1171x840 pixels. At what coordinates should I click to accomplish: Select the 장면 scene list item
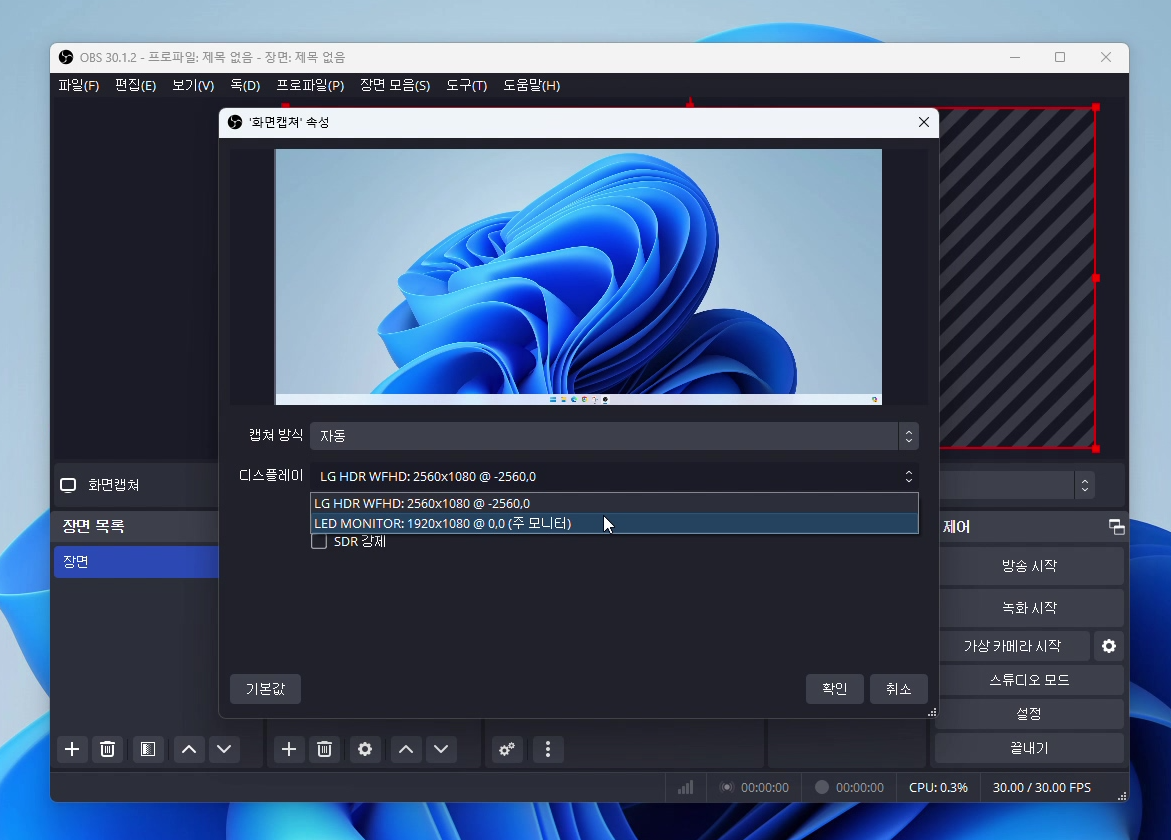point(136,561)
